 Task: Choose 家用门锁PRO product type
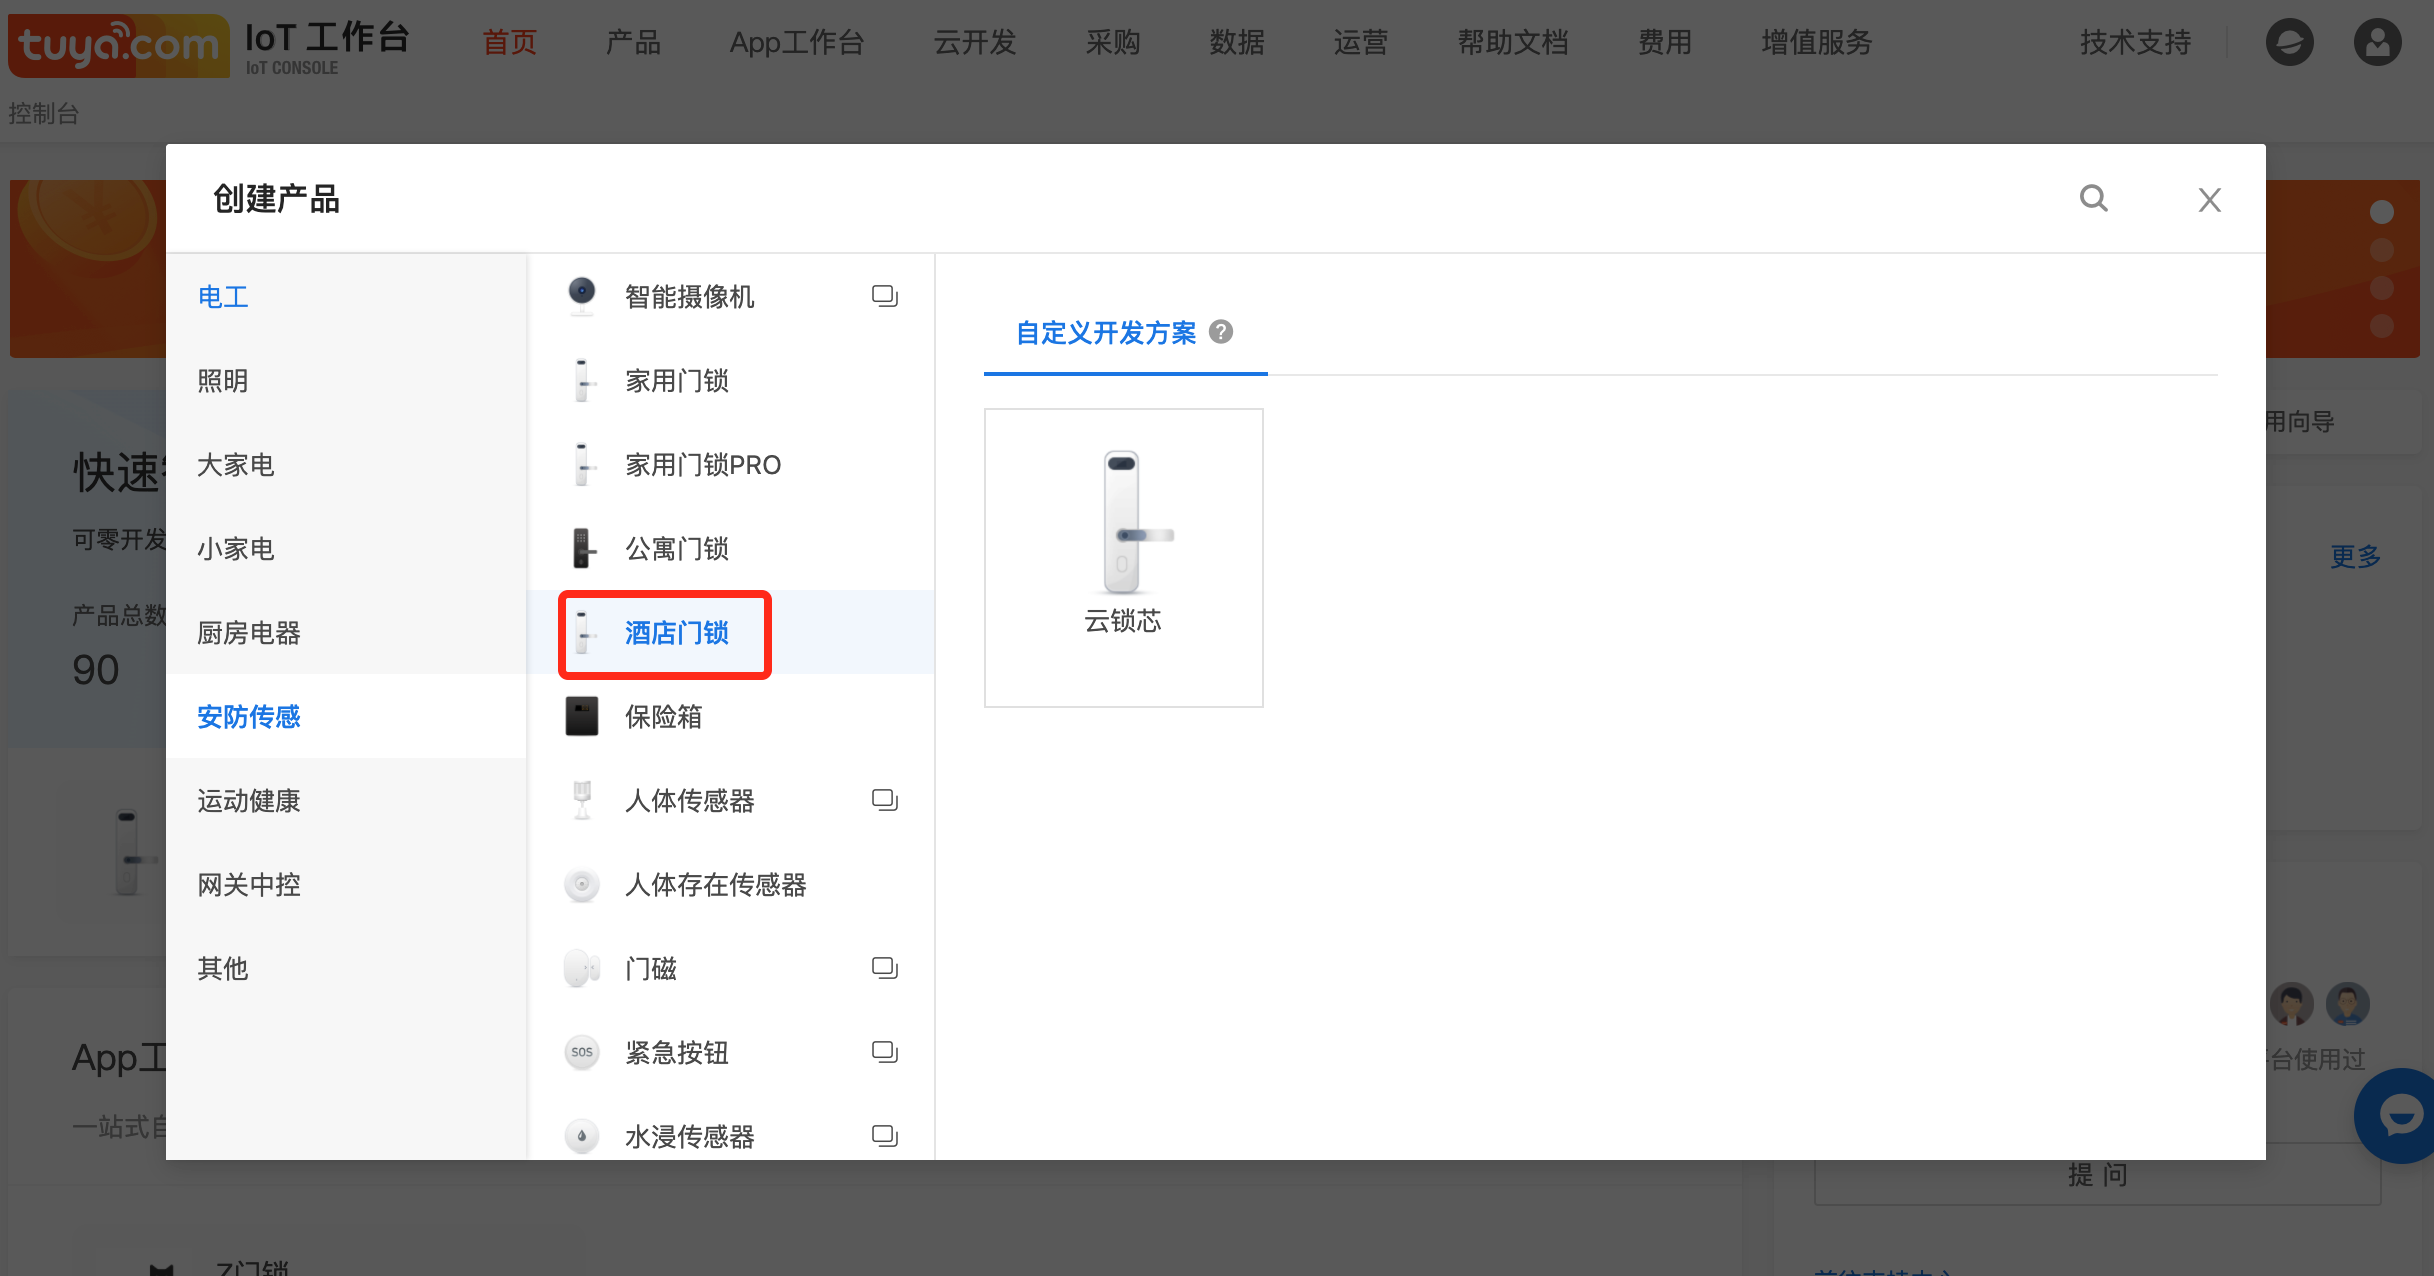pyautogui.click(x=731, y=464)
